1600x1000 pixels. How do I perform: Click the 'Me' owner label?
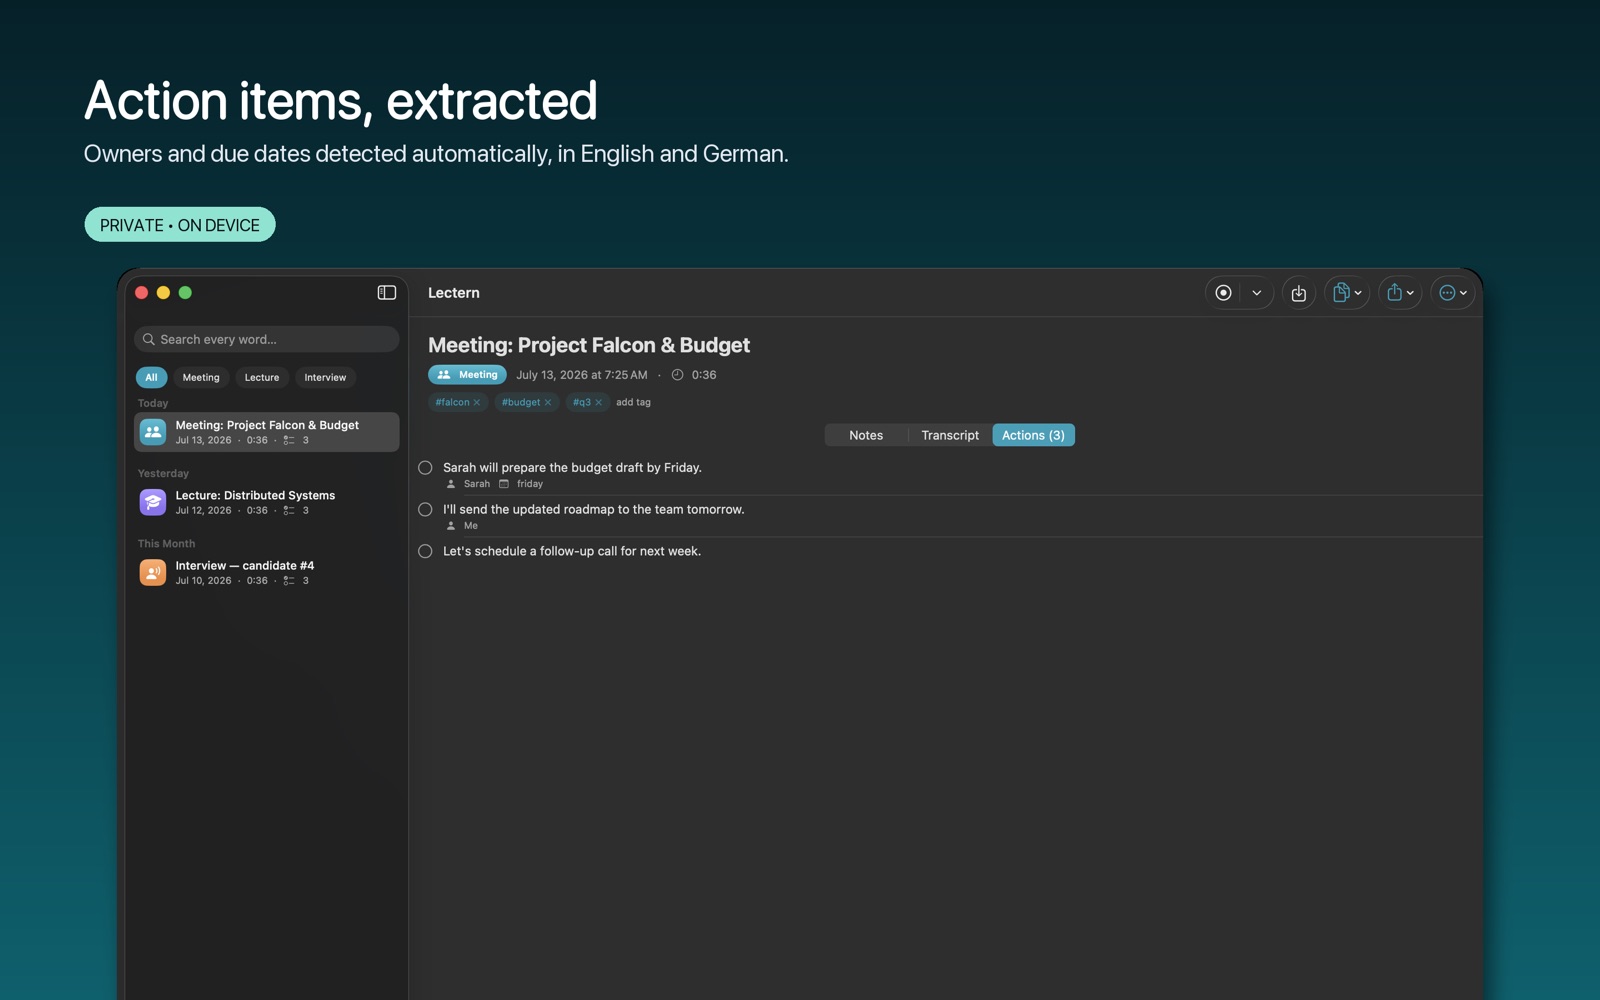point(471,526)
